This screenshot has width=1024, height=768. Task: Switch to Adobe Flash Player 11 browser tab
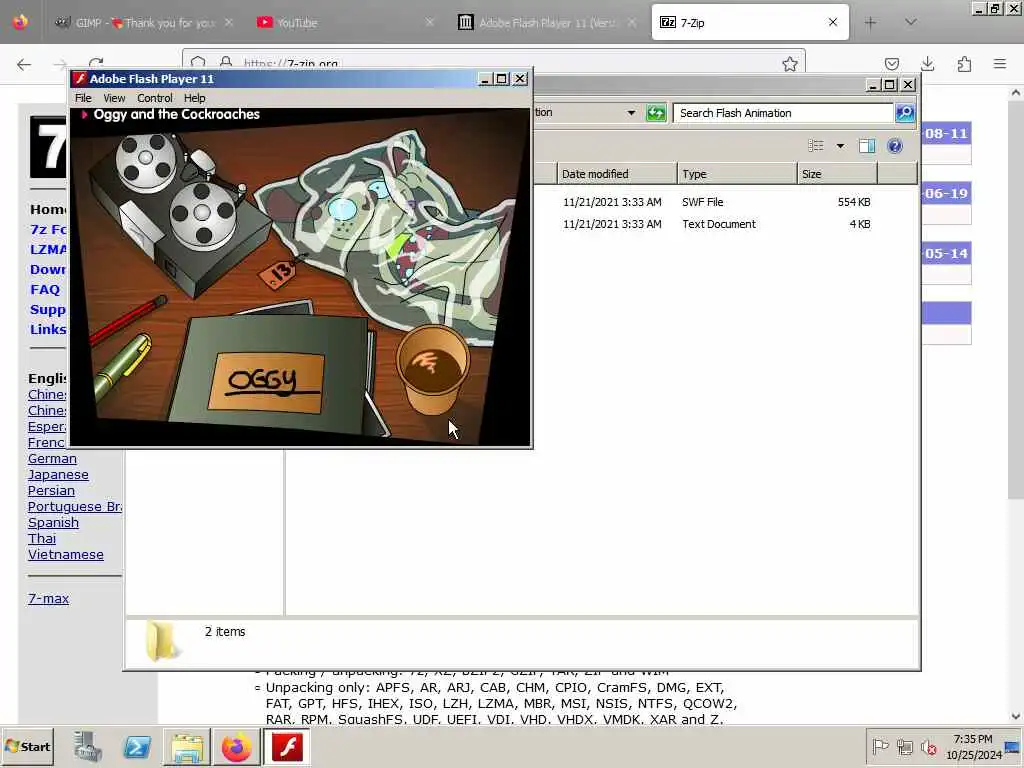pyautogui.click(x=546, y=23)
